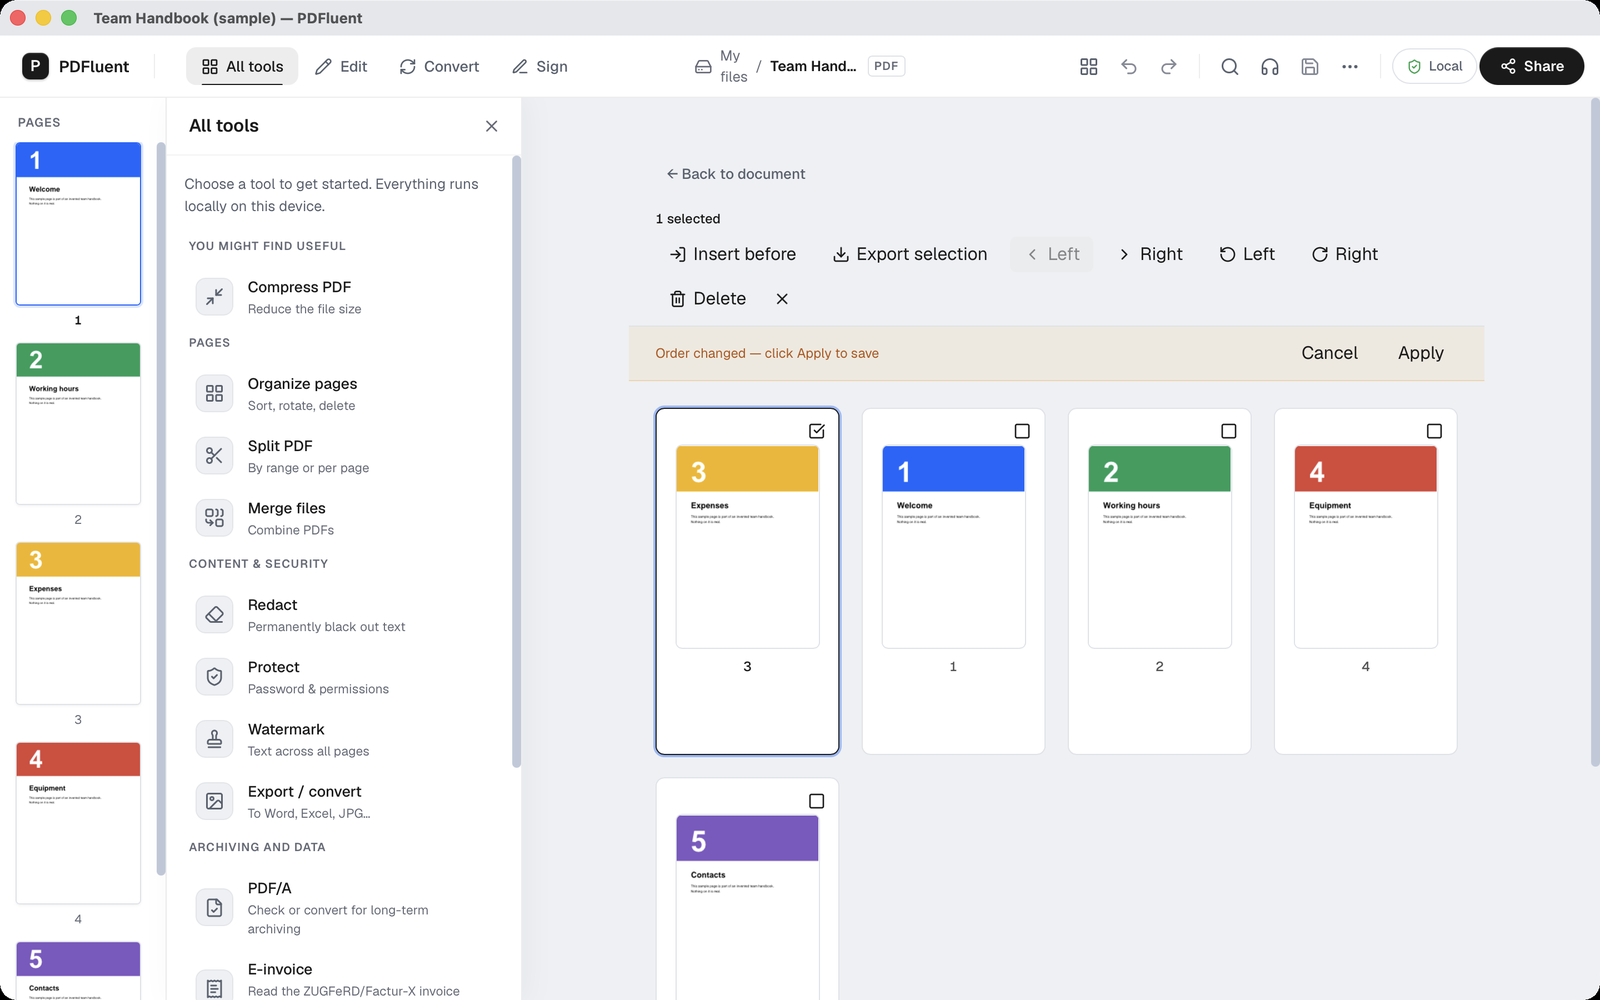
Task: Click Insert before
Action: (733, 254)
